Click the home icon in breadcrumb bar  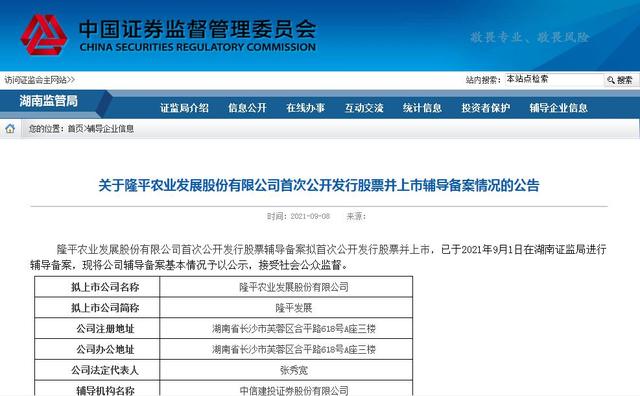(x=10, y=129)
